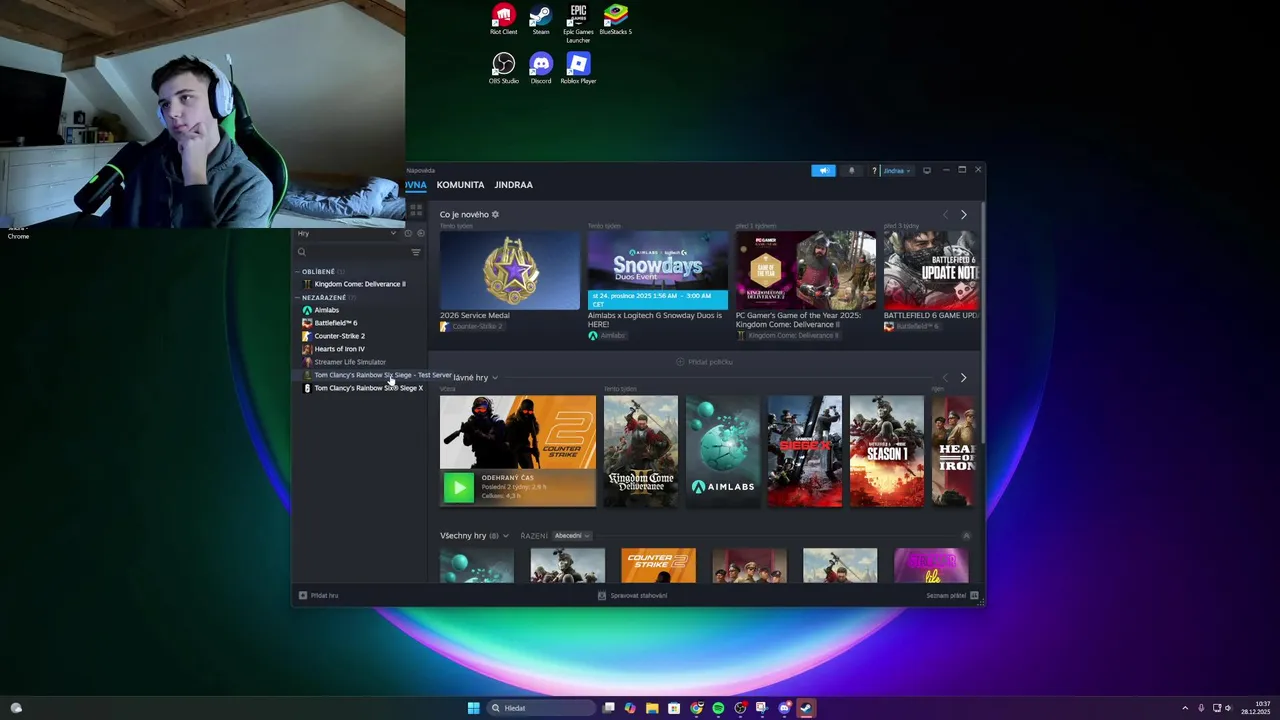
Task: Open the Hry library filter dropdown
Action: [346, 233]
